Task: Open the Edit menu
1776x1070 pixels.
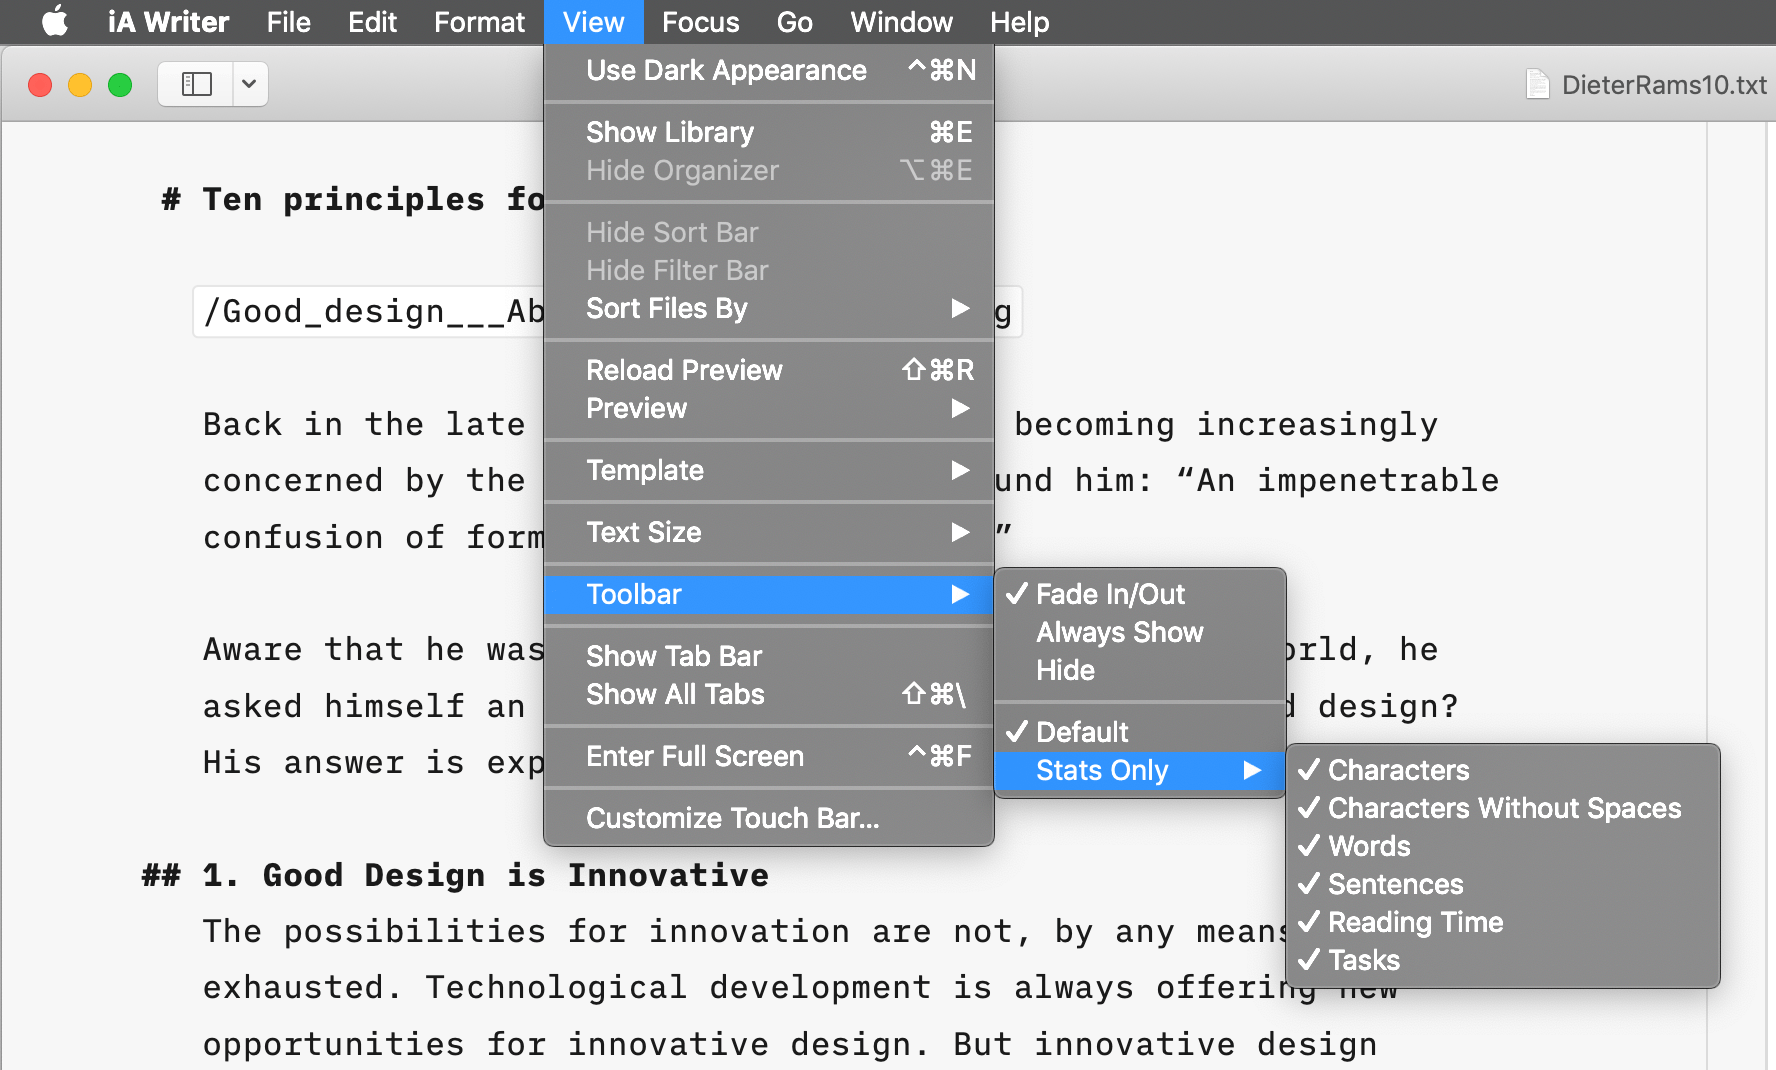Action: [x=372, y=22]
